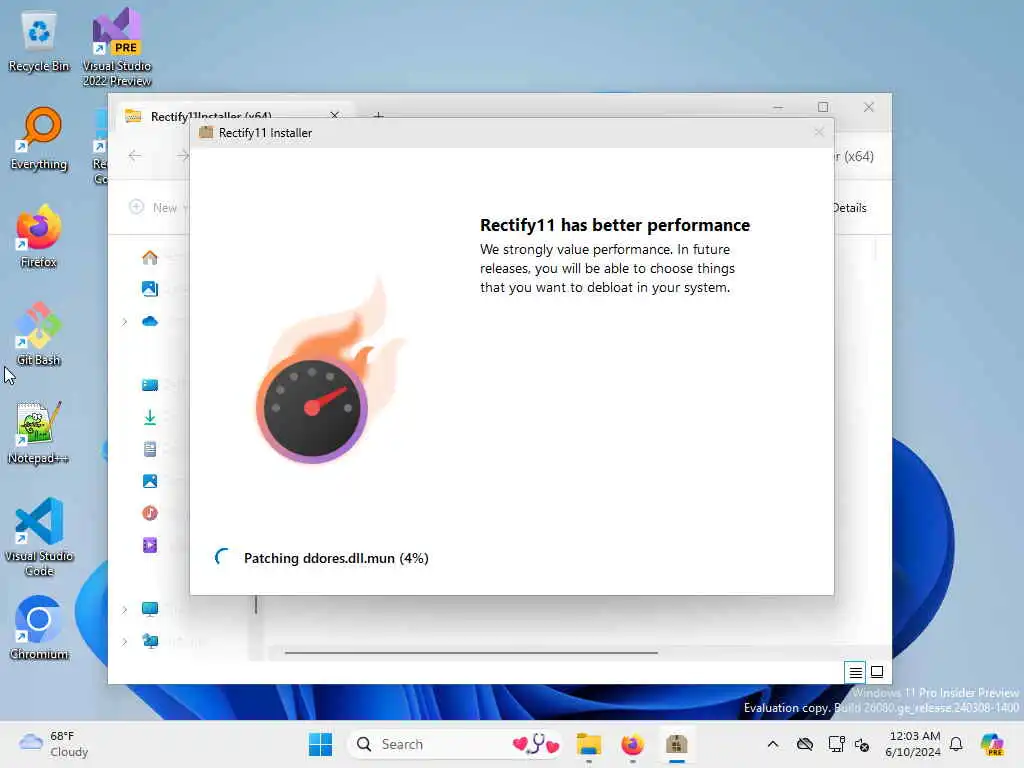This screenshot has height=768, width=1024.
Task: Maximize the File Explorer window
Action: (823, 107)
